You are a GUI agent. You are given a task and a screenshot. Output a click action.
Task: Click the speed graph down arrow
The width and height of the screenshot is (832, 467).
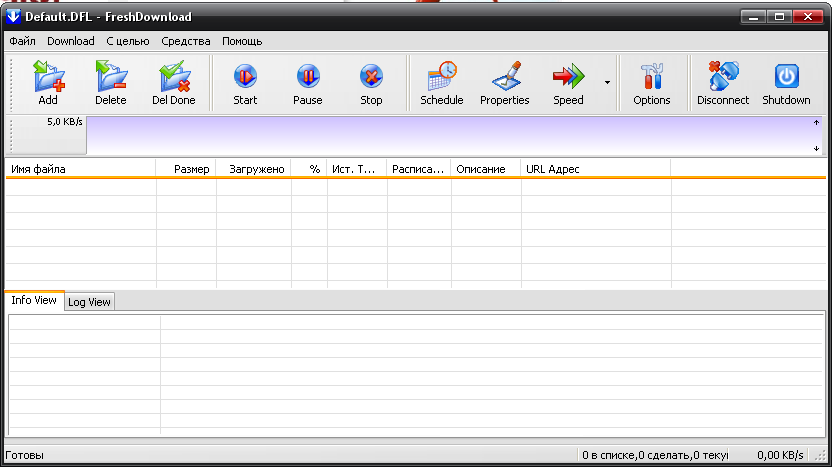816,149
